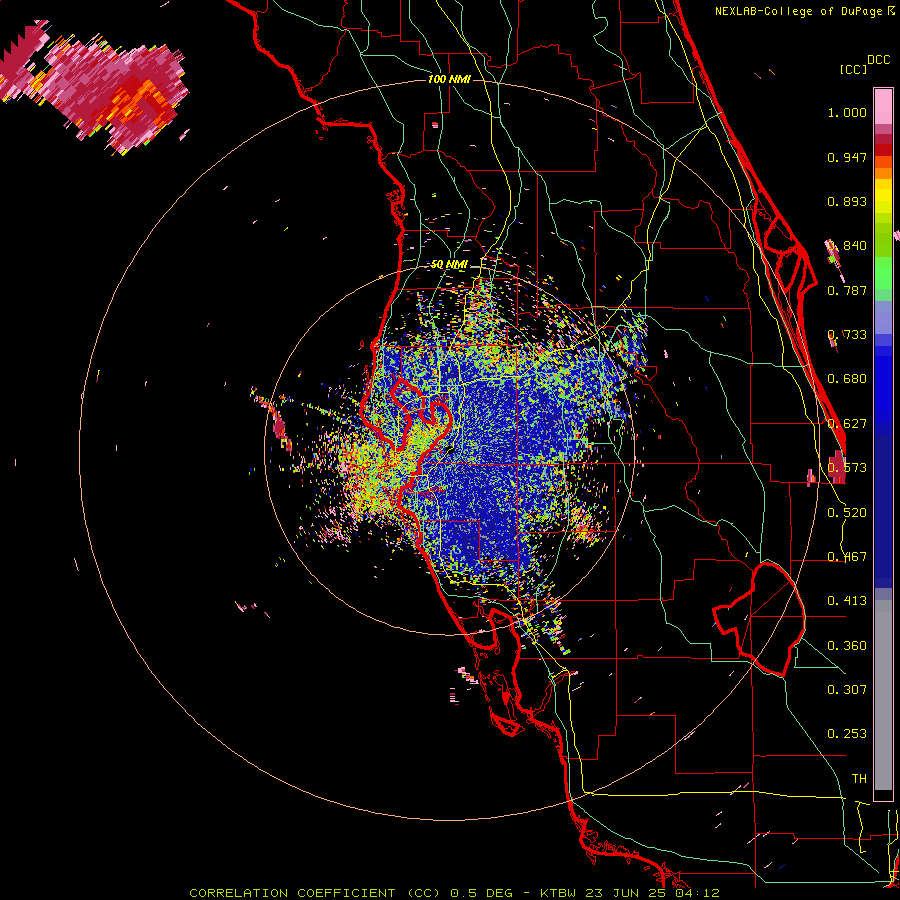Click the 0.307 color scale label

click(847, 689)
